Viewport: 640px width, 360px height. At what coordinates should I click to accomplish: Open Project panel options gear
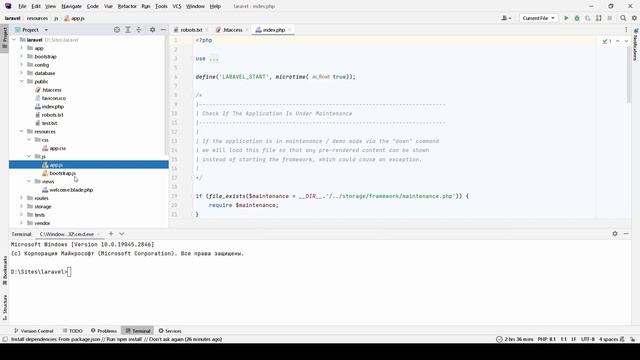pos(152,30)
